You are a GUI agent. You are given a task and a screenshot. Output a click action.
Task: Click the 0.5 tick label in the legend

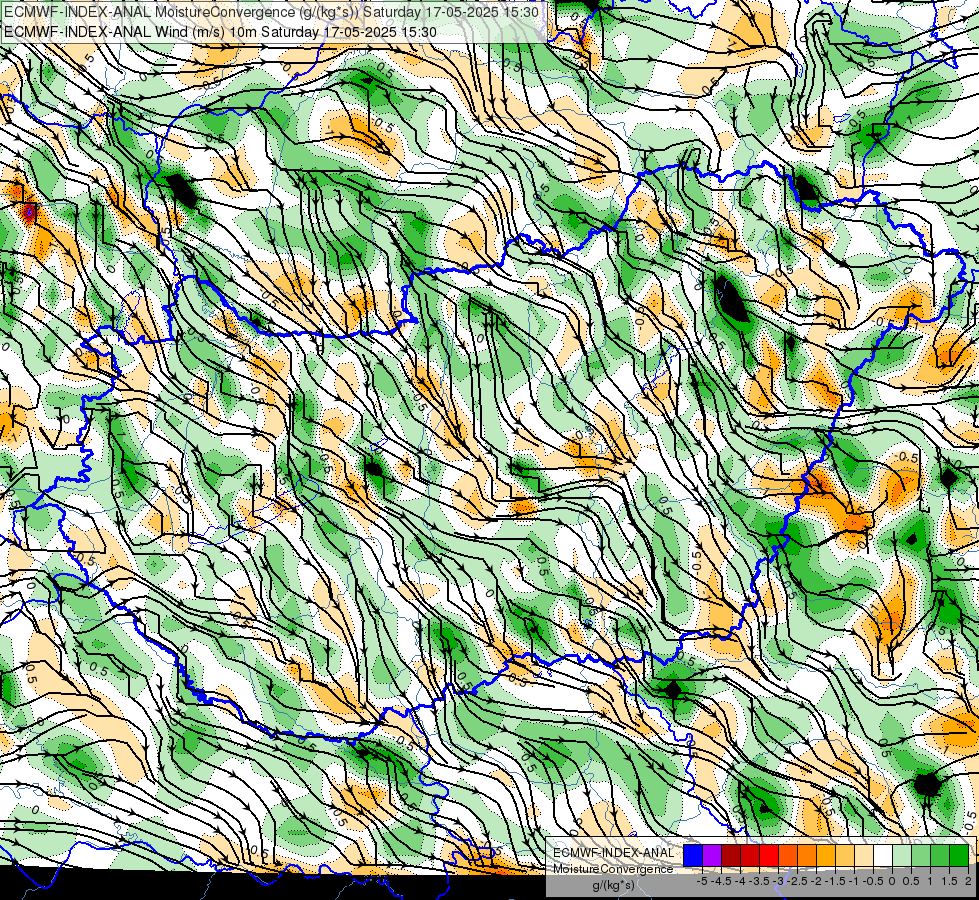point(911,881)
